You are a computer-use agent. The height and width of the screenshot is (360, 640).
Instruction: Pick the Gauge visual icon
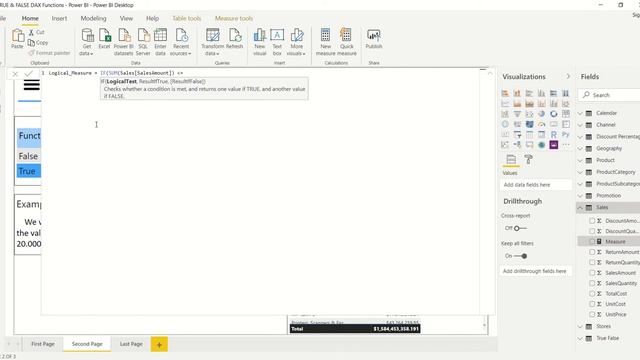pyautogui.click(x=541, y=124)
